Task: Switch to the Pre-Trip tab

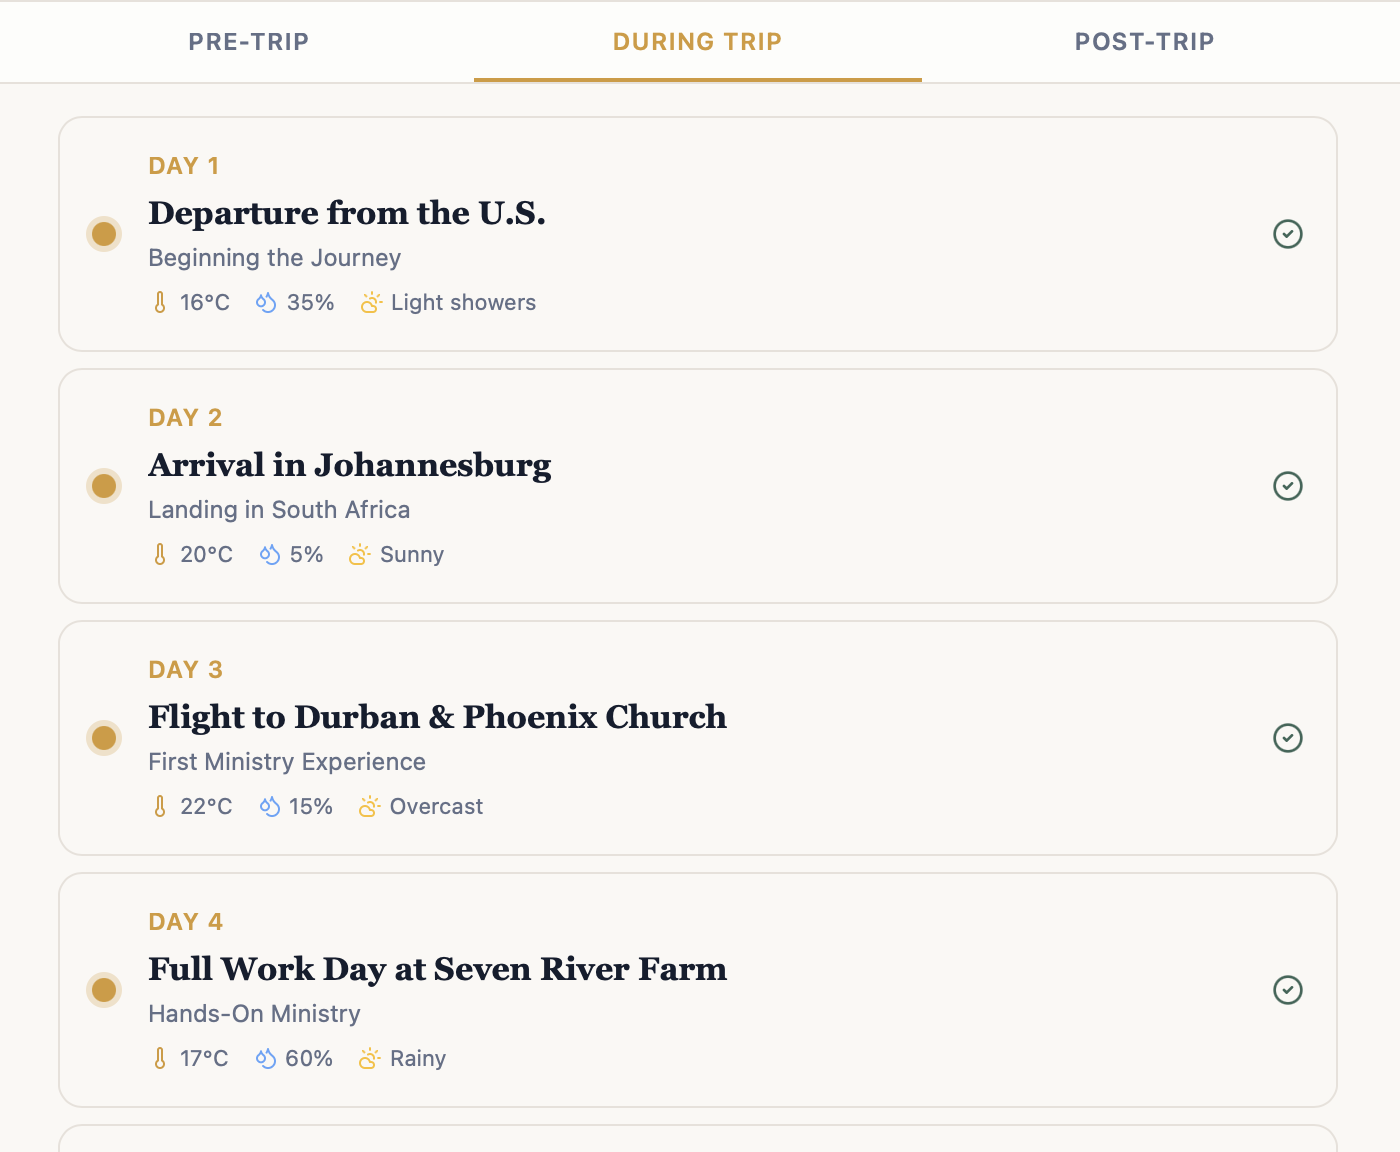Action: [249, 42]
